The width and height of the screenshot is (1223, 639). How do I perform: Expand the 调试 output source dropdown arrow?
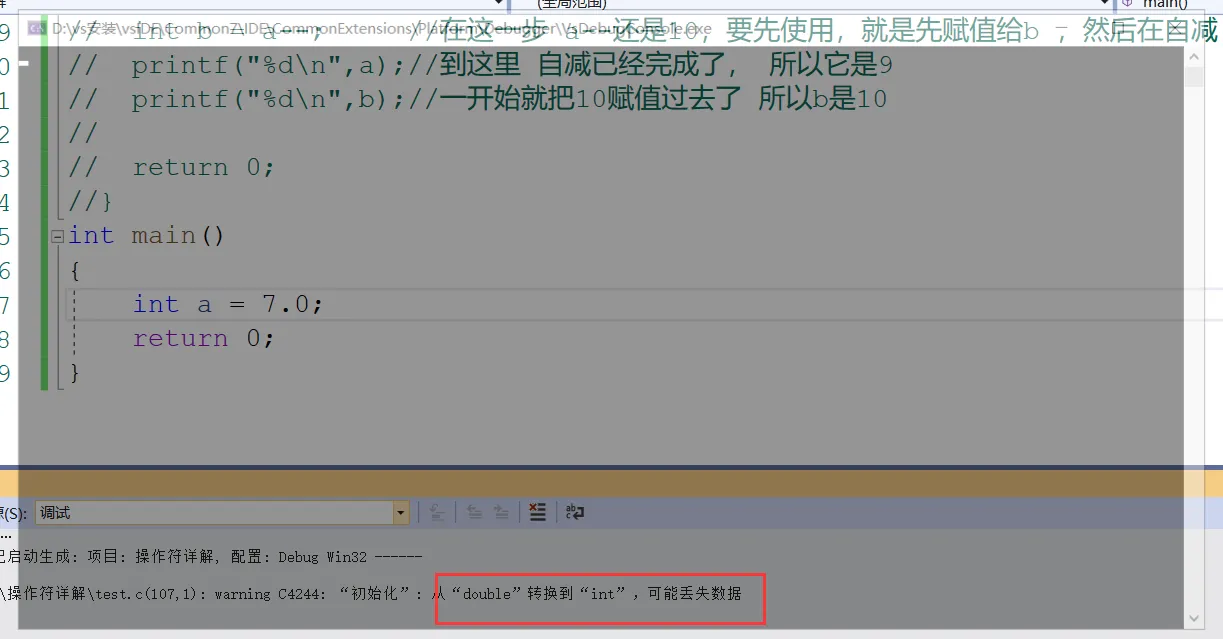coord(401,513)
